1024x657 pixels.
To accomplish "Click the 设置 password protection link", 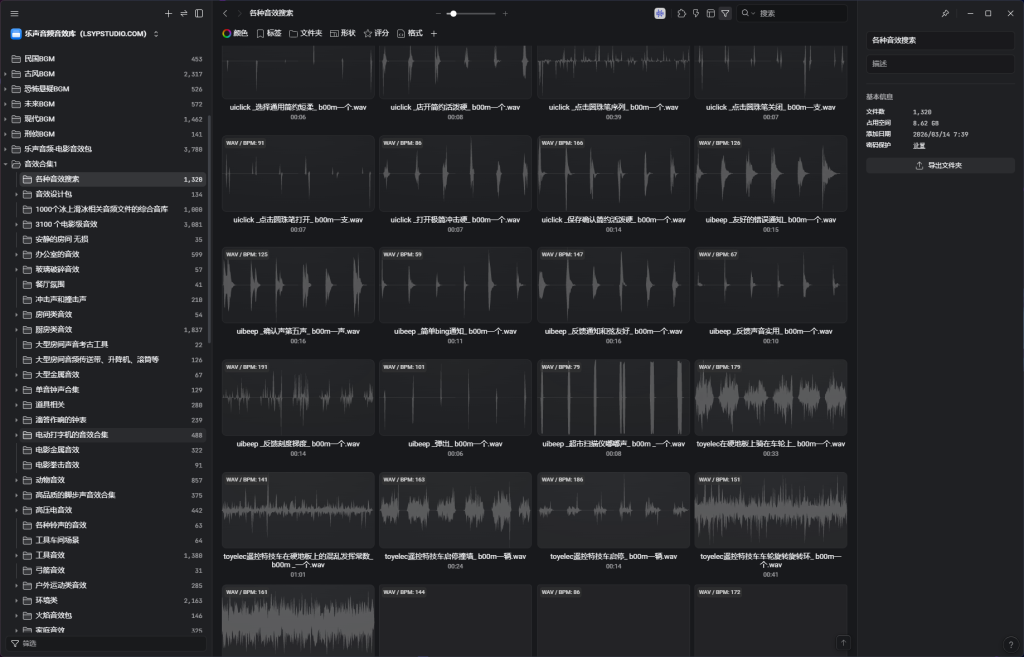I will (x=918, y=145).
